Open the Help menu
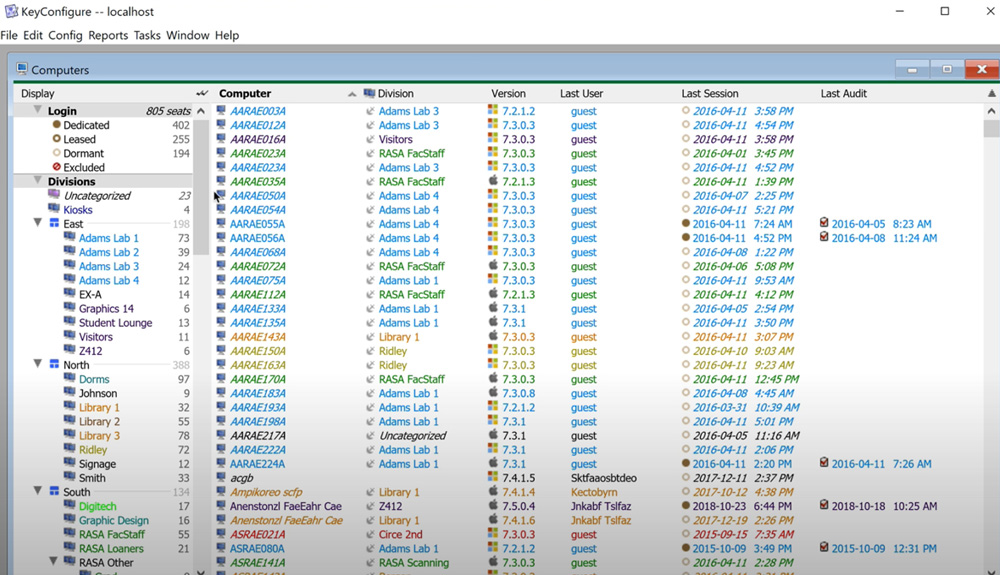 point(226,35)
